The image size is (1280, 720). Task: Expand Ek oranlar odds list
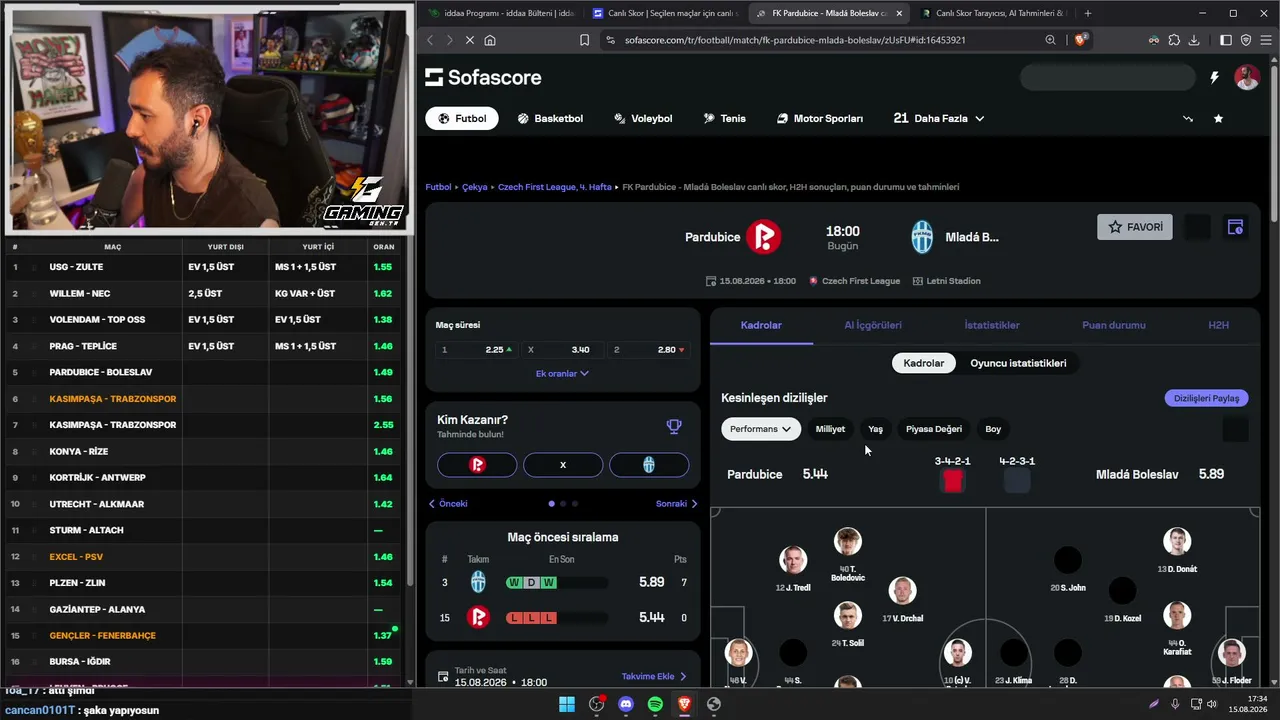(x=562, y=373)
